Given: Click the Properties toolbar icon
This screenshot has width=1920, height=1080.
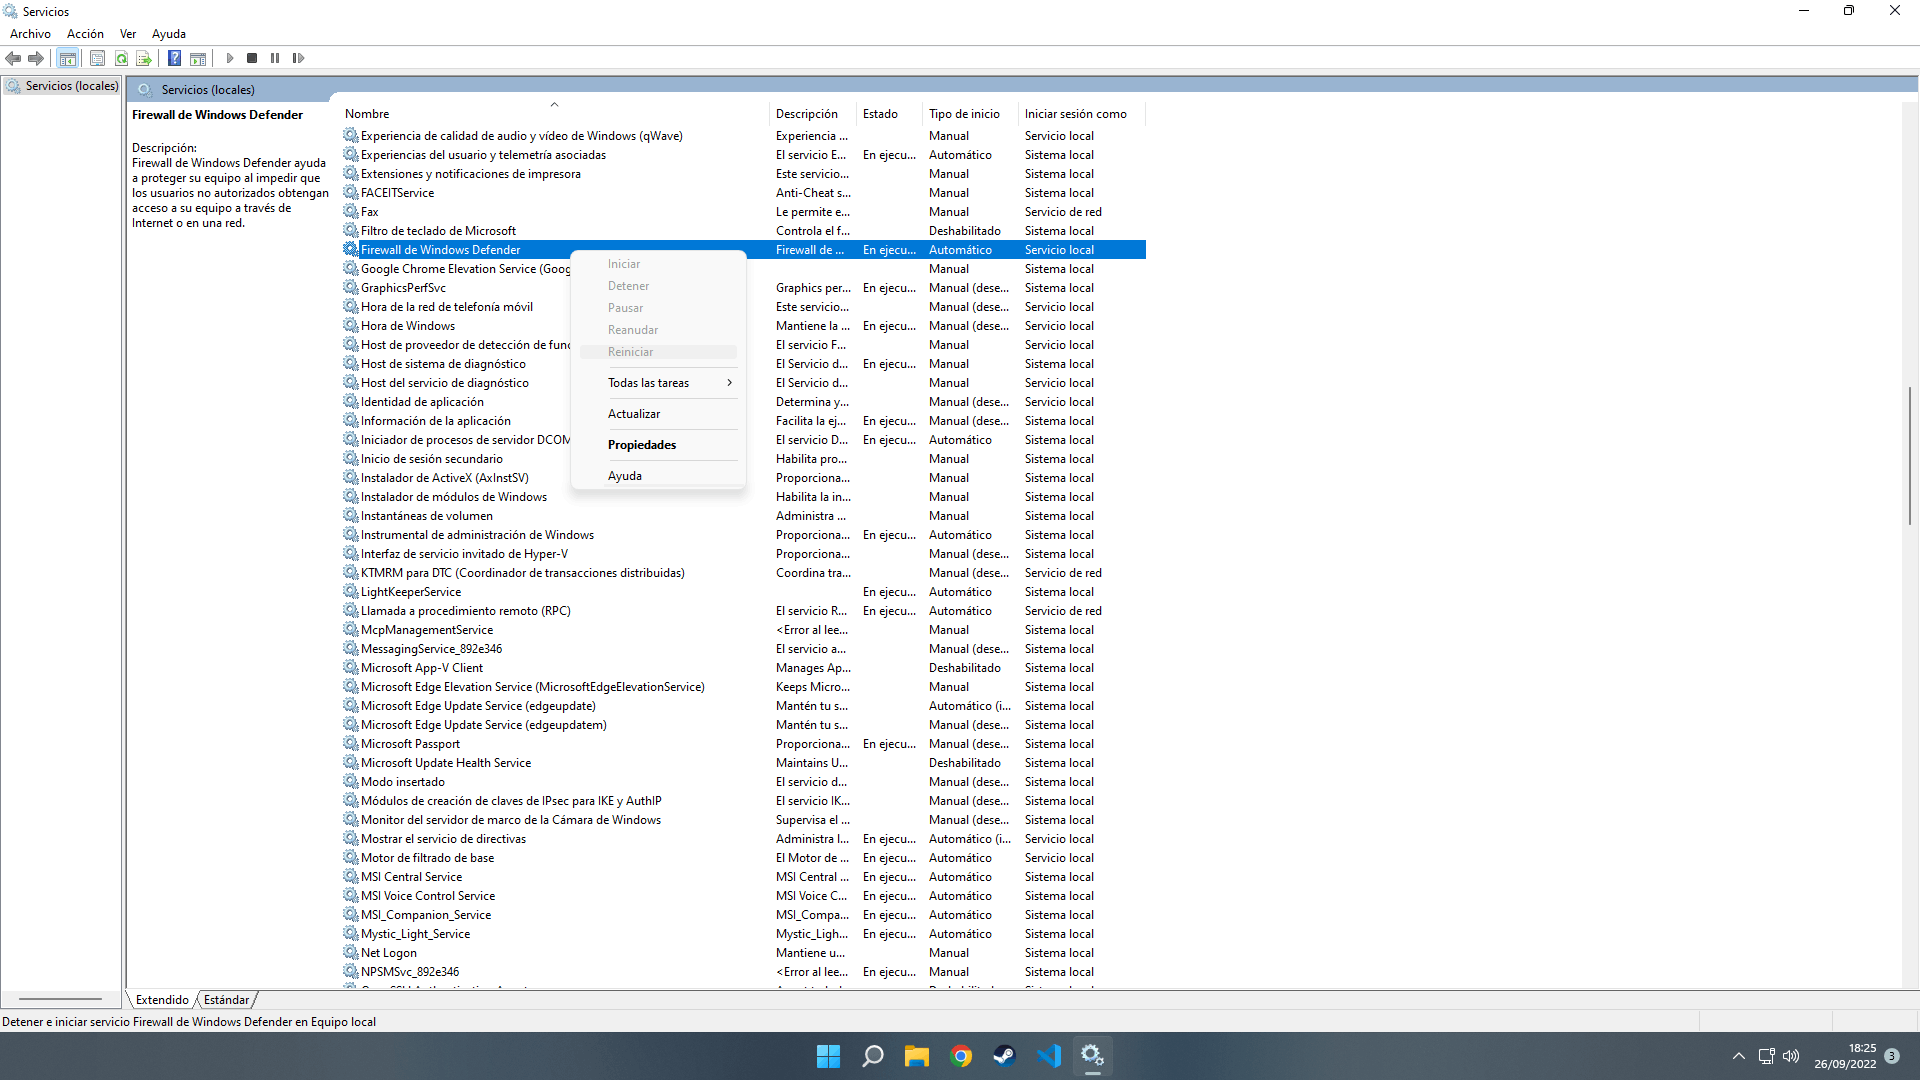Looking at the screenshot, I should tap(97, 58).
